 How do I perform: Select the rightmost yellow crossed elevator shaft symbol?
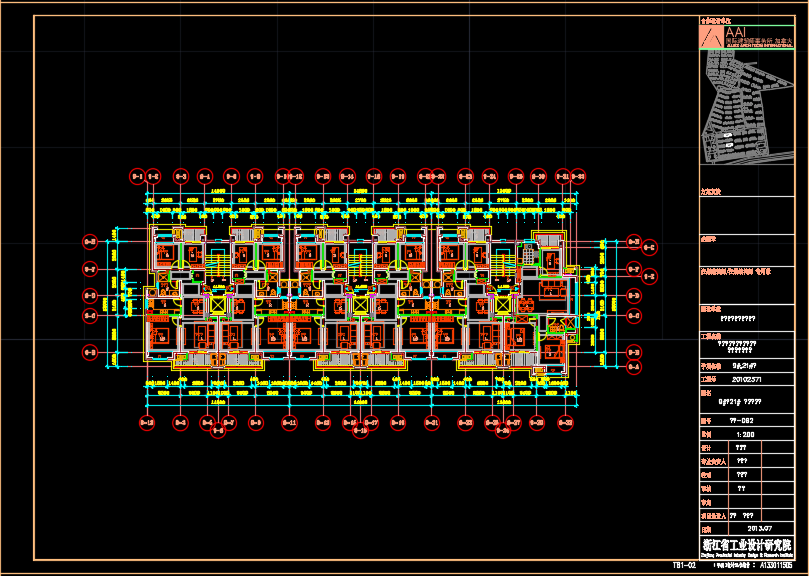(503, 305)
